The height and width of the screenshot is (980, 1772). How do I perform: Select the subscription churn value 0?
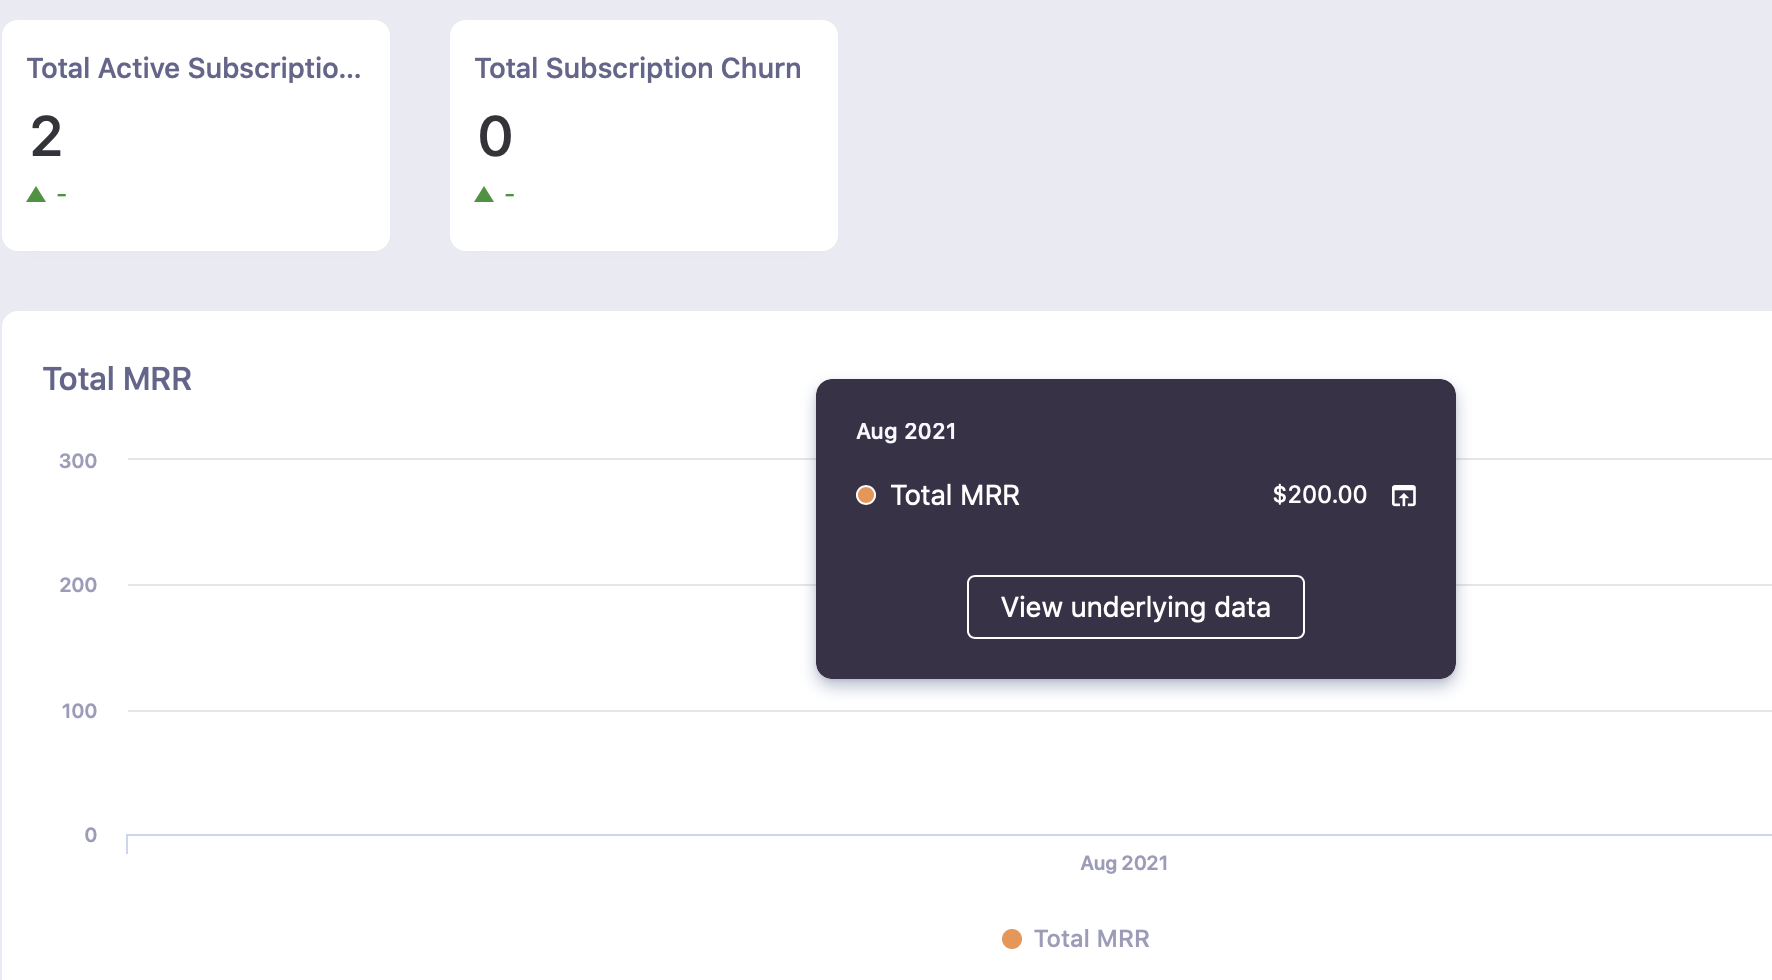click(495, 137)
